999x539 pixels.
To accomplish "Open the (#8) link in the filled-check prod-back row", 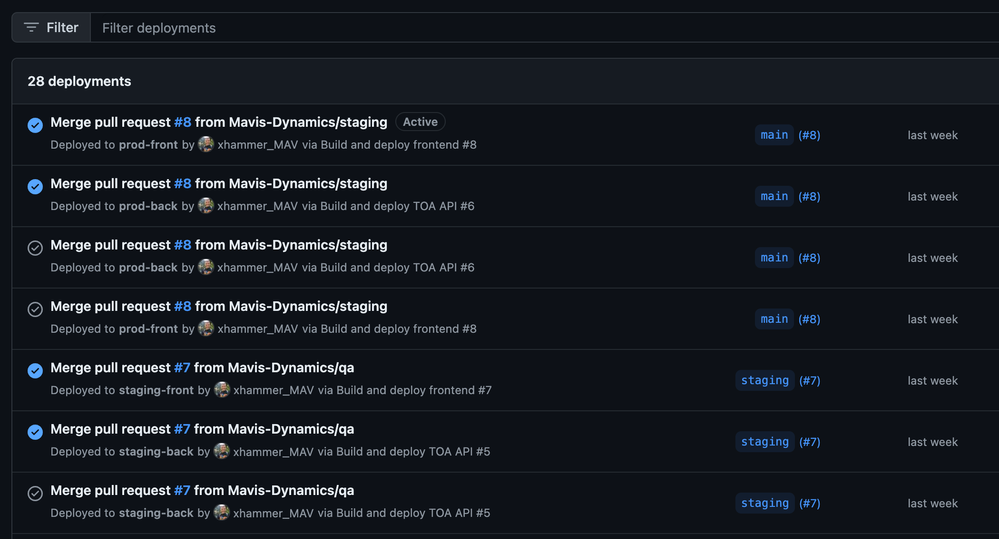I will coord(809,196).
